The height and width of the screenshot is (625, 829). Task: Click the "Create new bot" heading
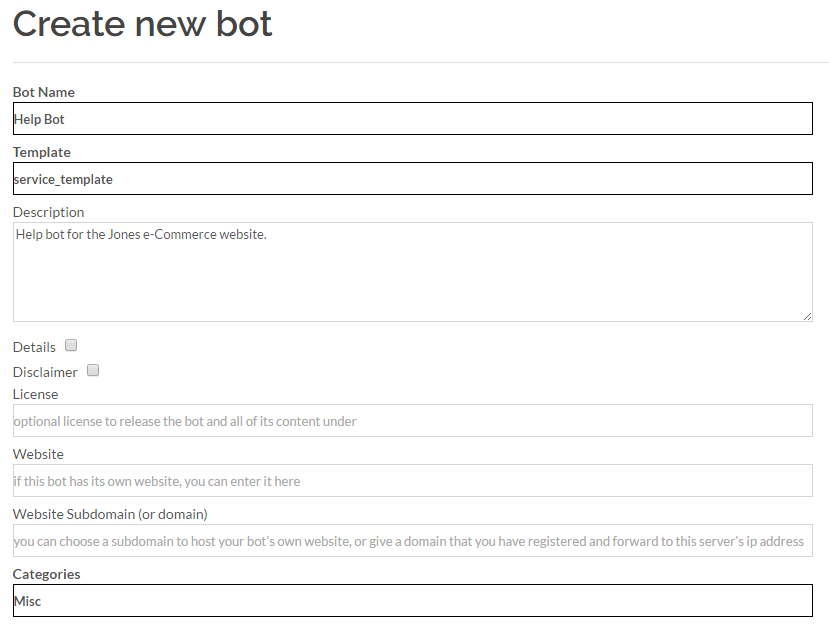(142, 24)
